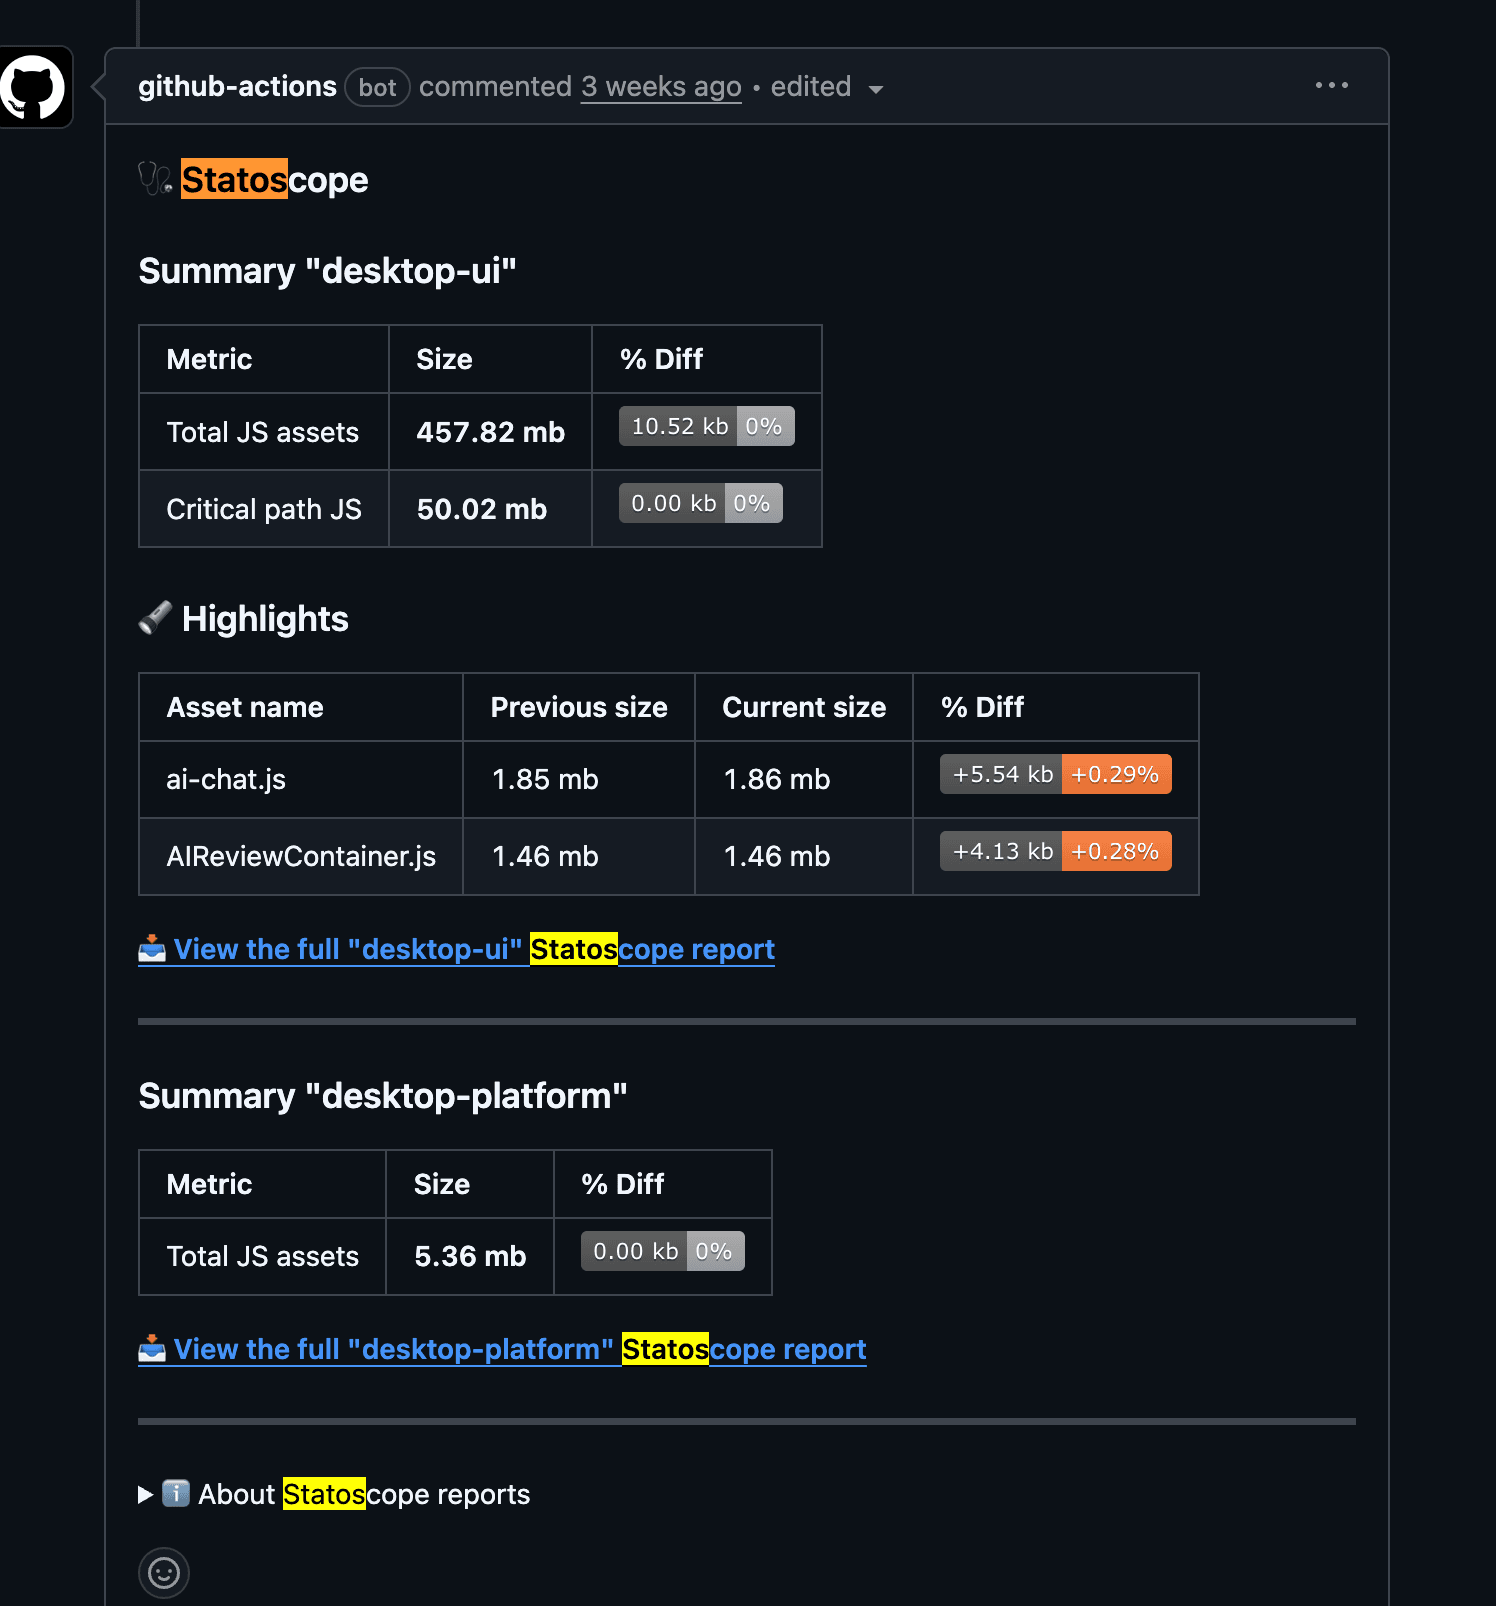Click the info icon next to About Statoscope reports
The height and width of the screenshot is (1606, 1496).
pos(176,1493)
